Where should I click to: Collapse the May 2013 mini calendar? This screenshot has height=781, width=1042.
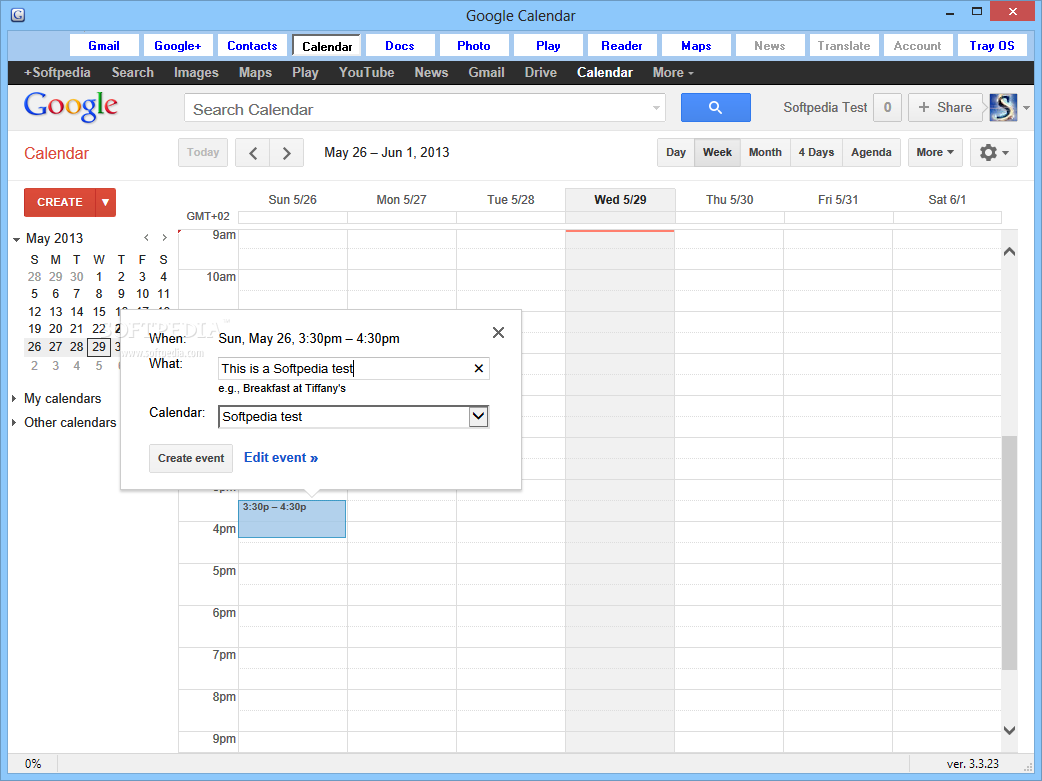(16, 239)
